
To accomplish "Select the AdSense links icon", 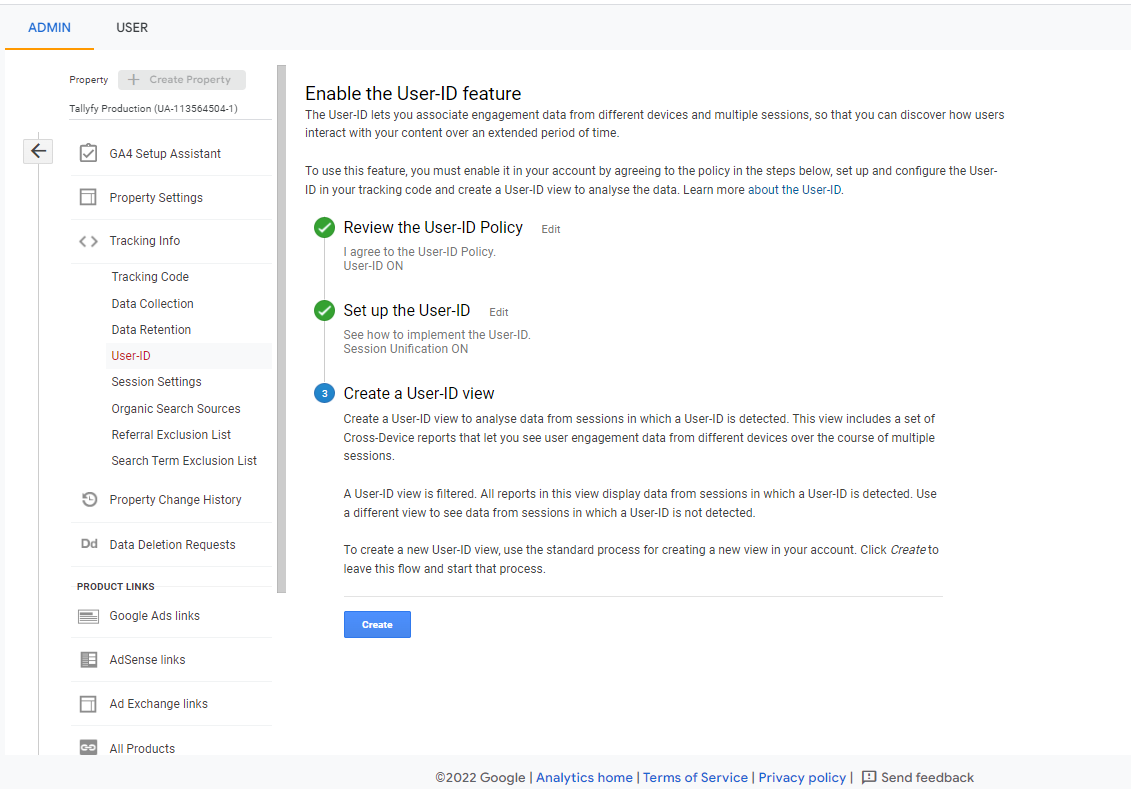I will (x=89, y=659).
